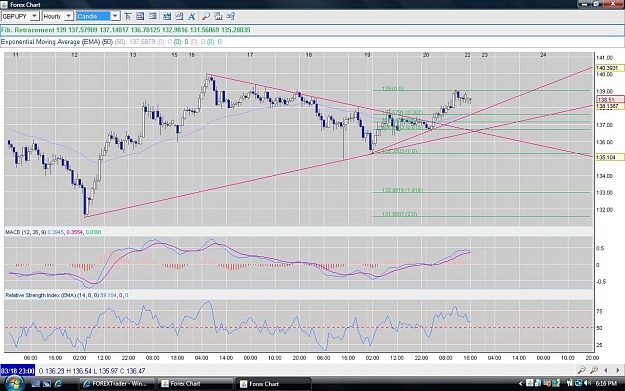Click the list panel icon next to the layout icon
The image size is (625, 391).
tap(153, 16)
